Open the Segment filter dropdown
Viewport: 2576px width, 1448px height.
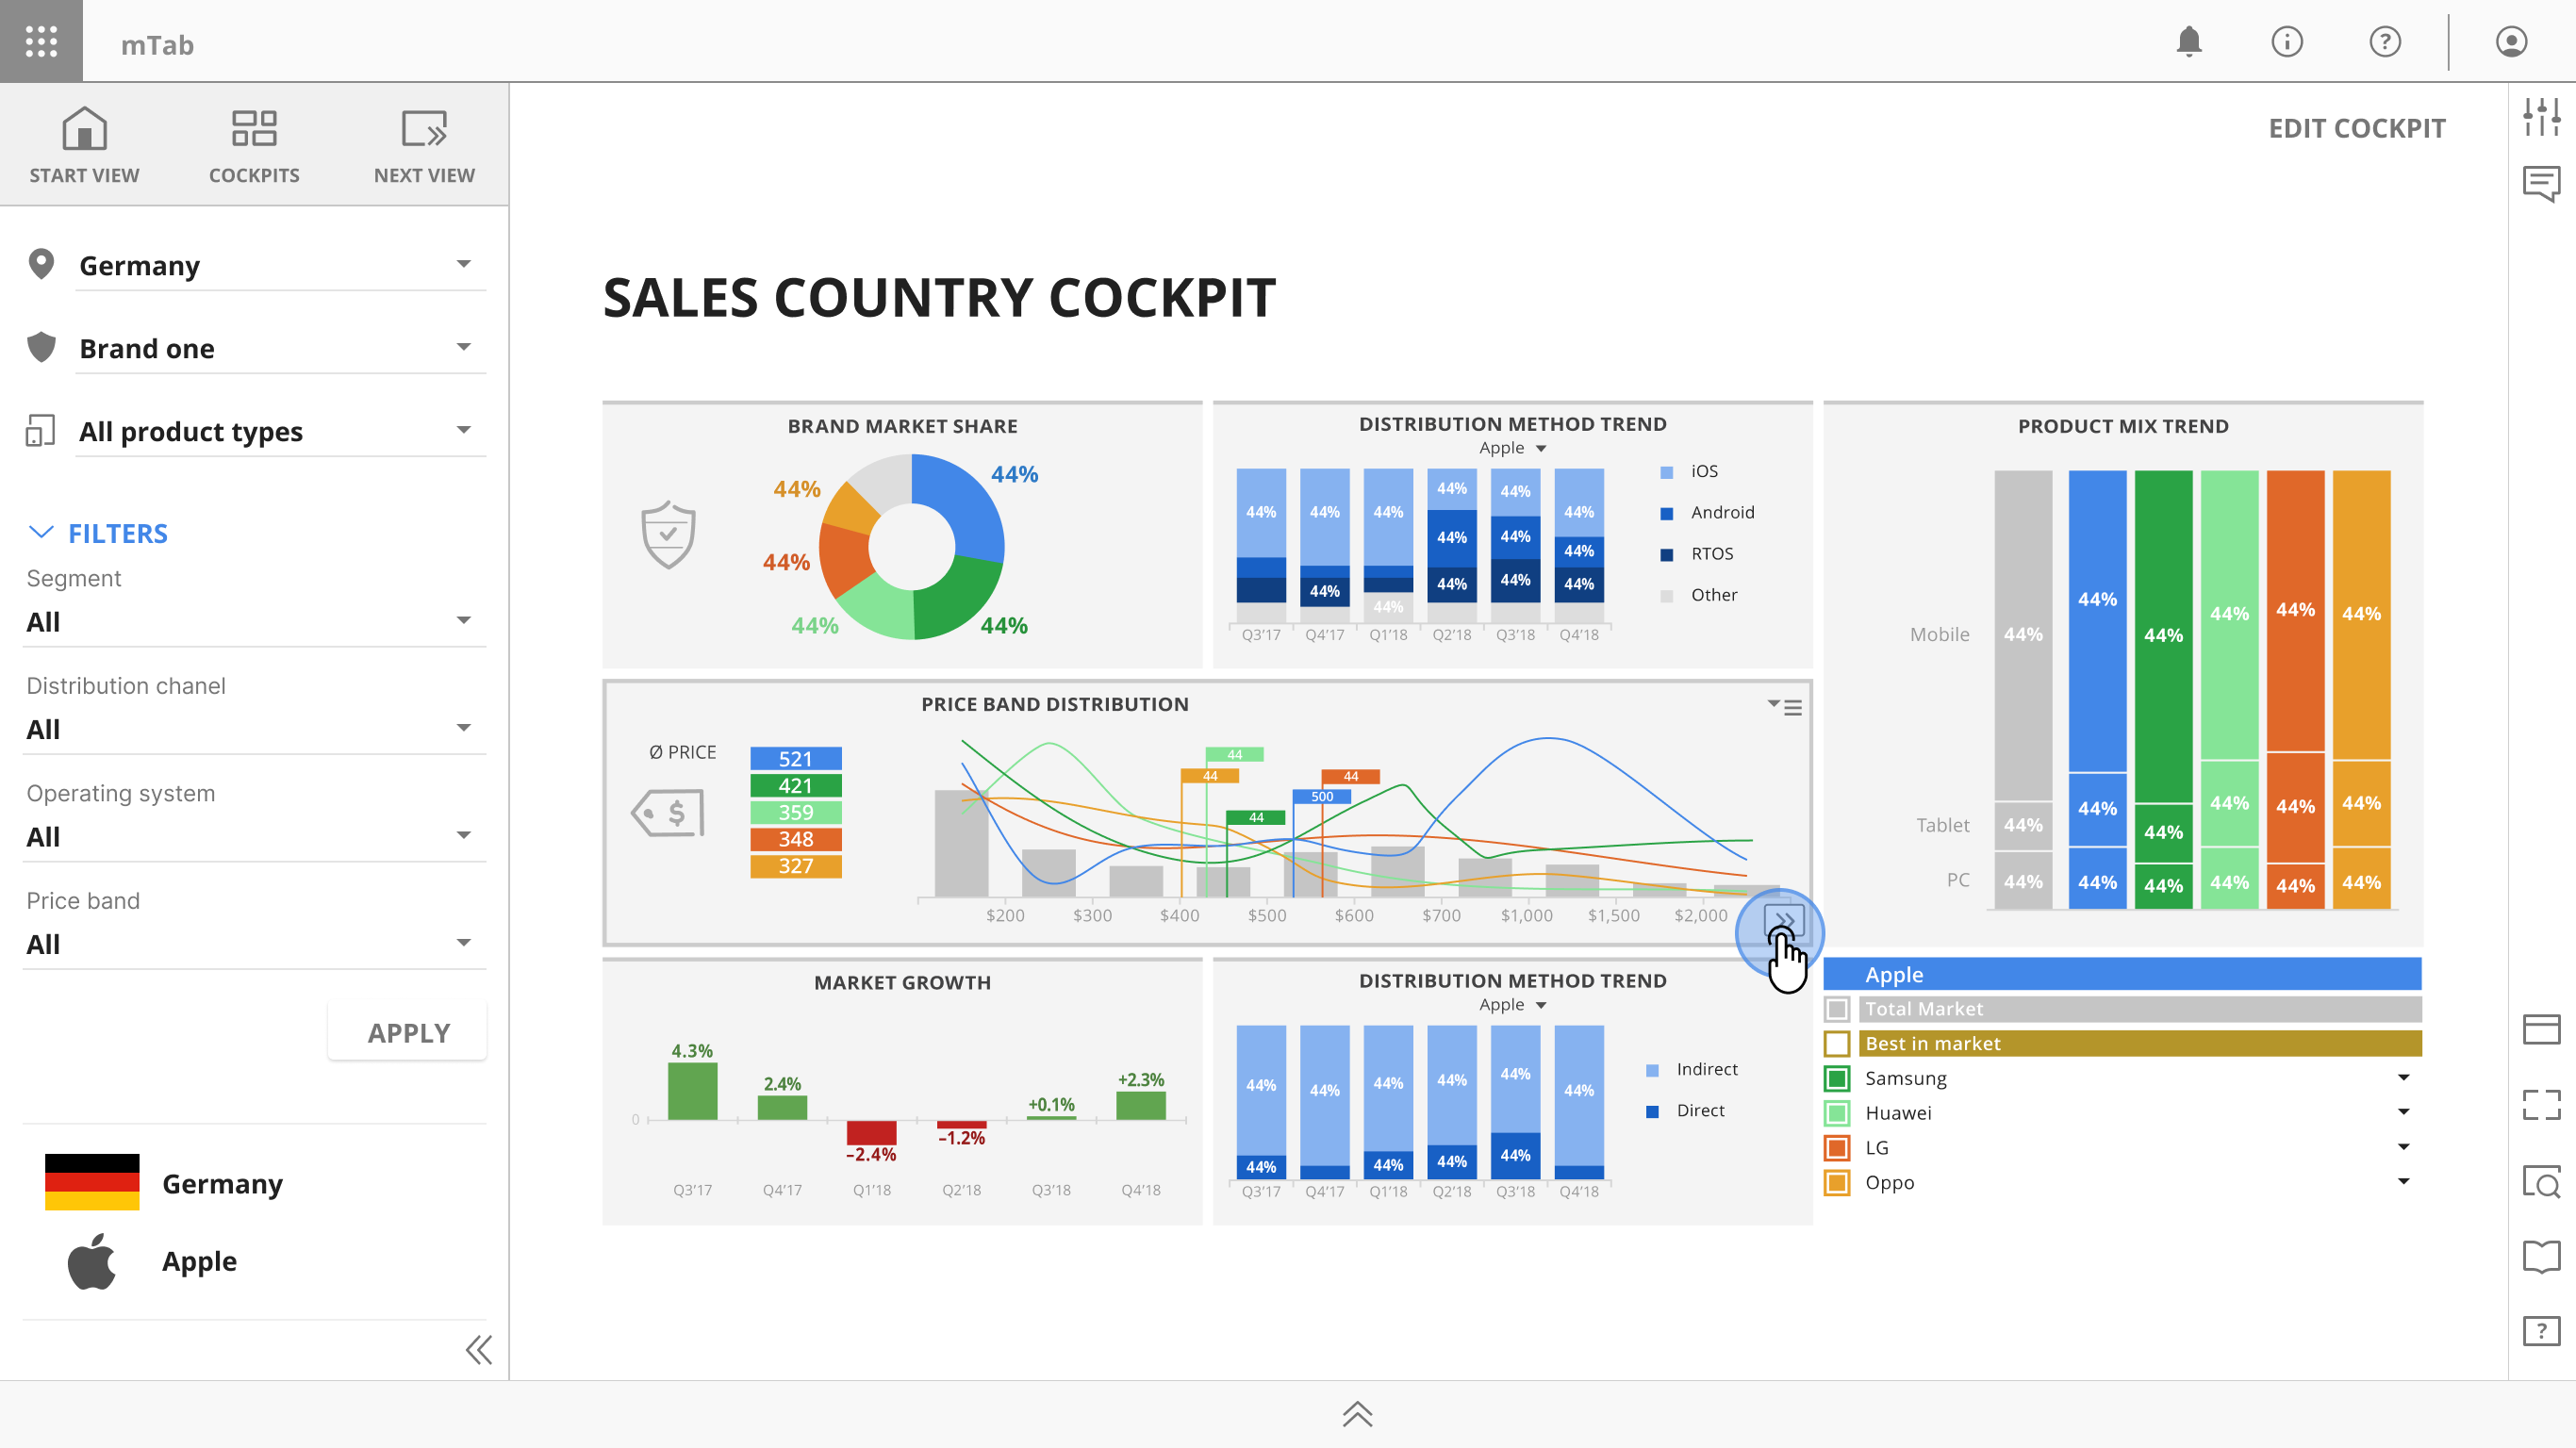coord(255,621)
